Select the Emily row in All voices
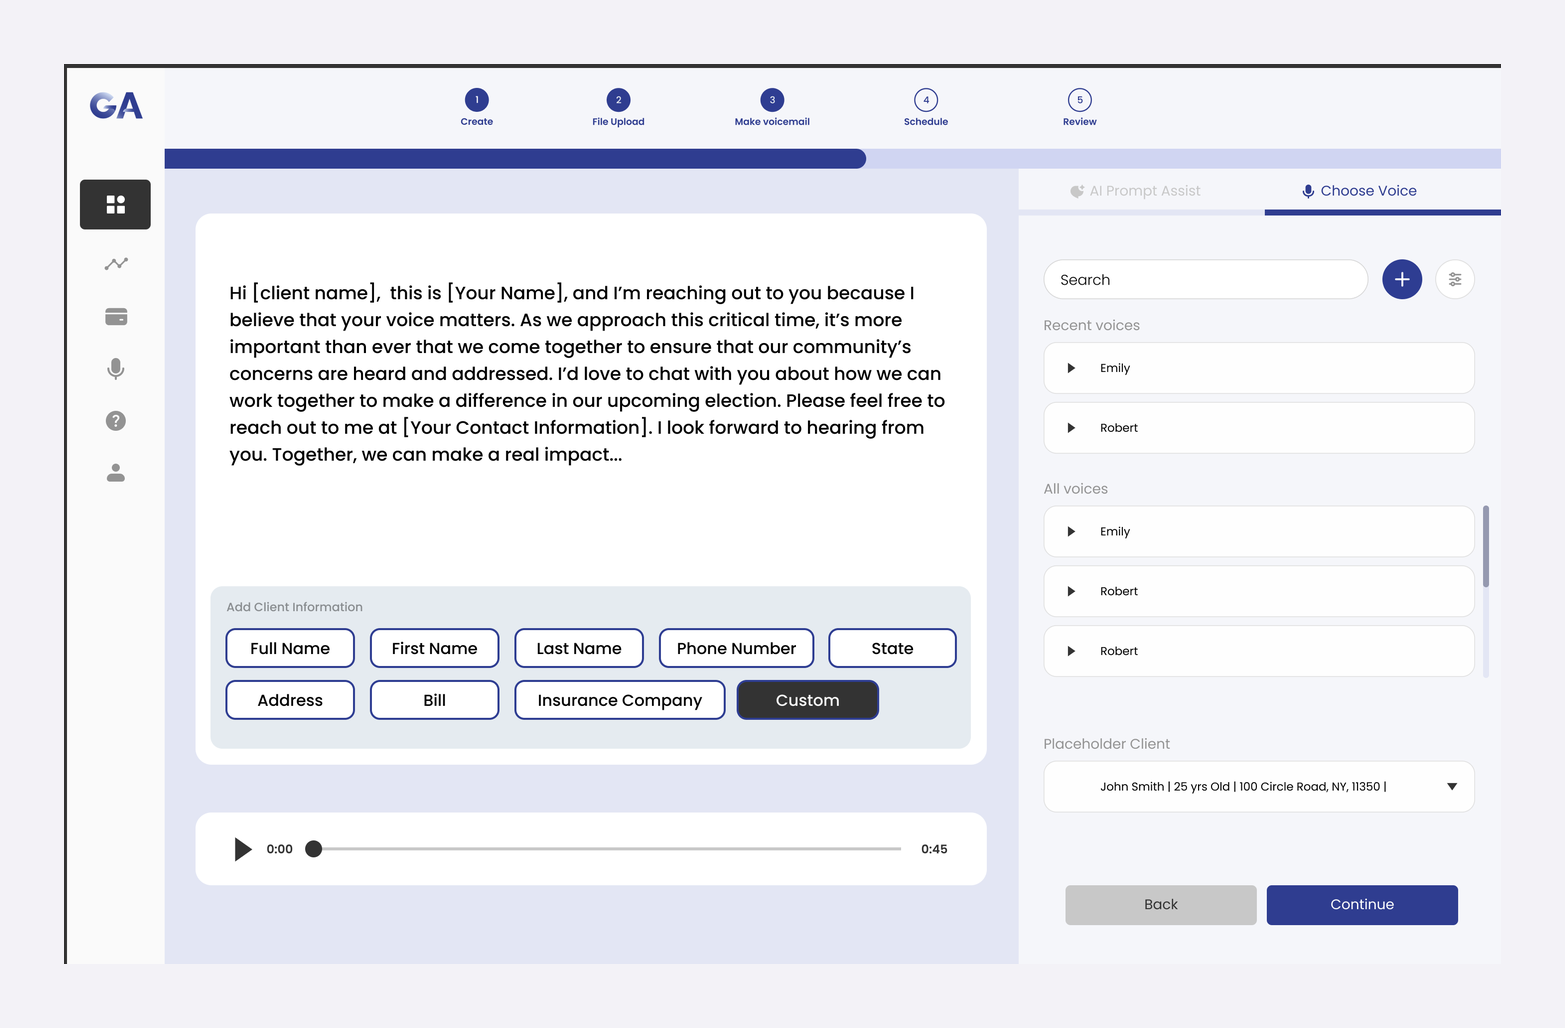The image size is (1565, 1028). pos(1259,532)
